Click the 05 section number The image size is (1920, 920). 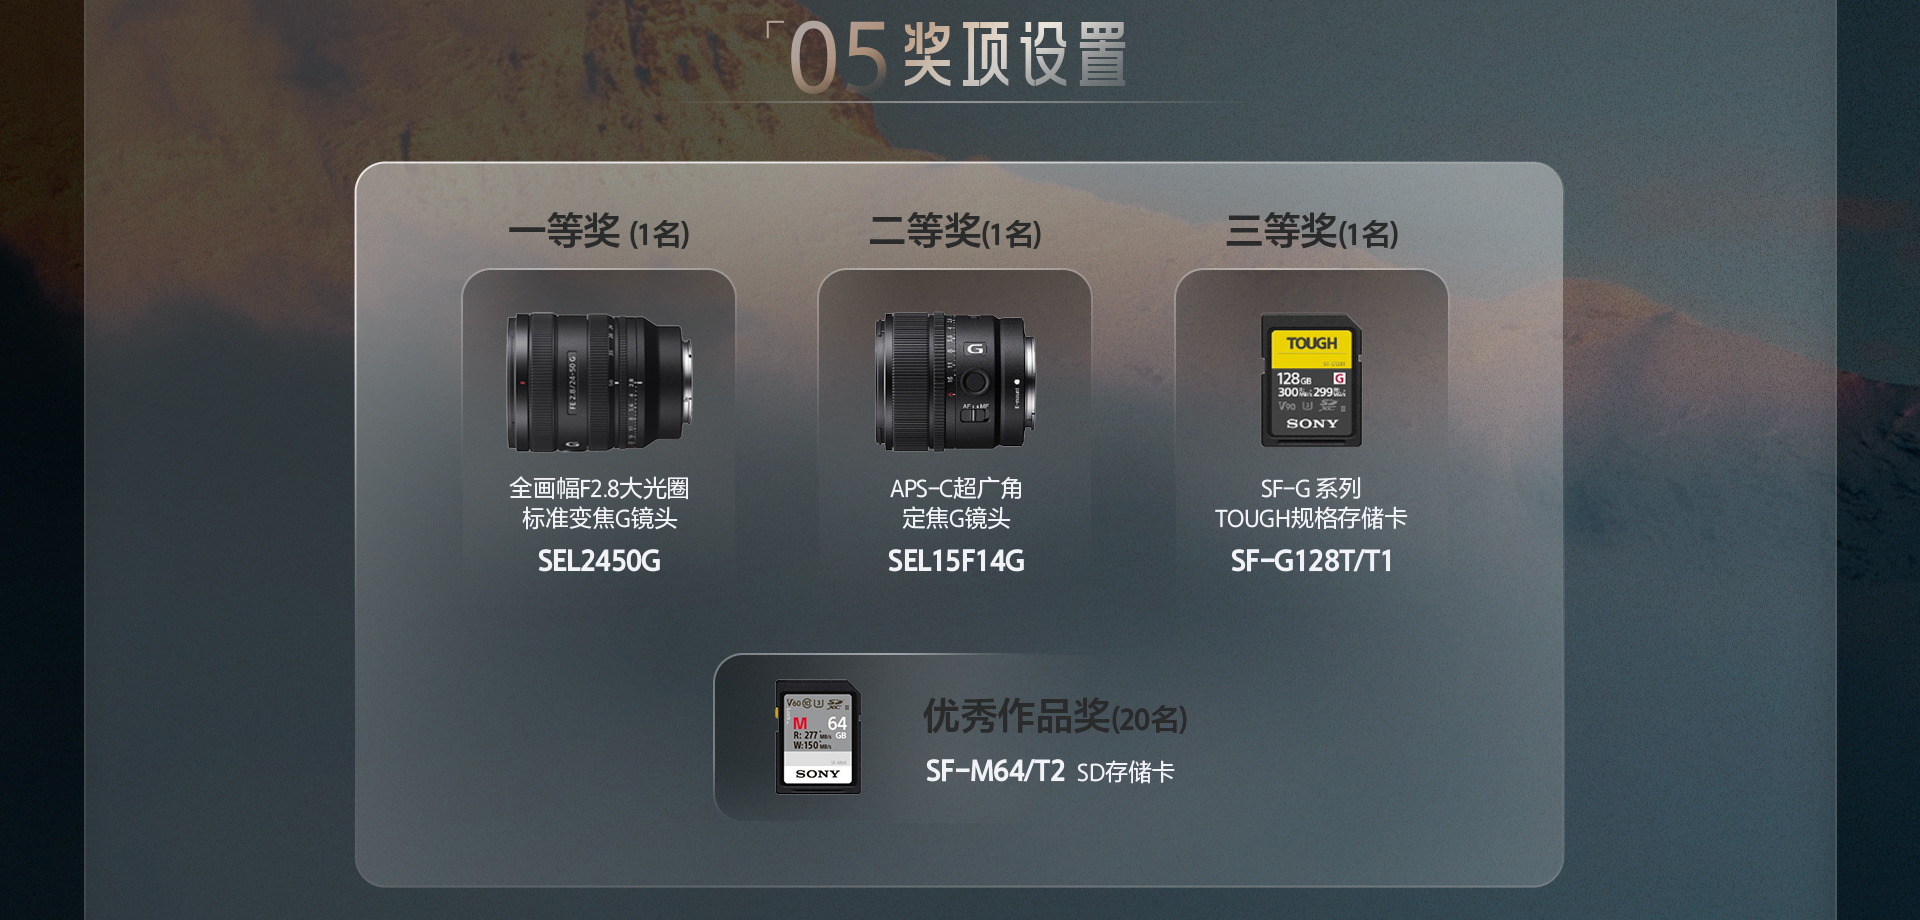point(838,58)
